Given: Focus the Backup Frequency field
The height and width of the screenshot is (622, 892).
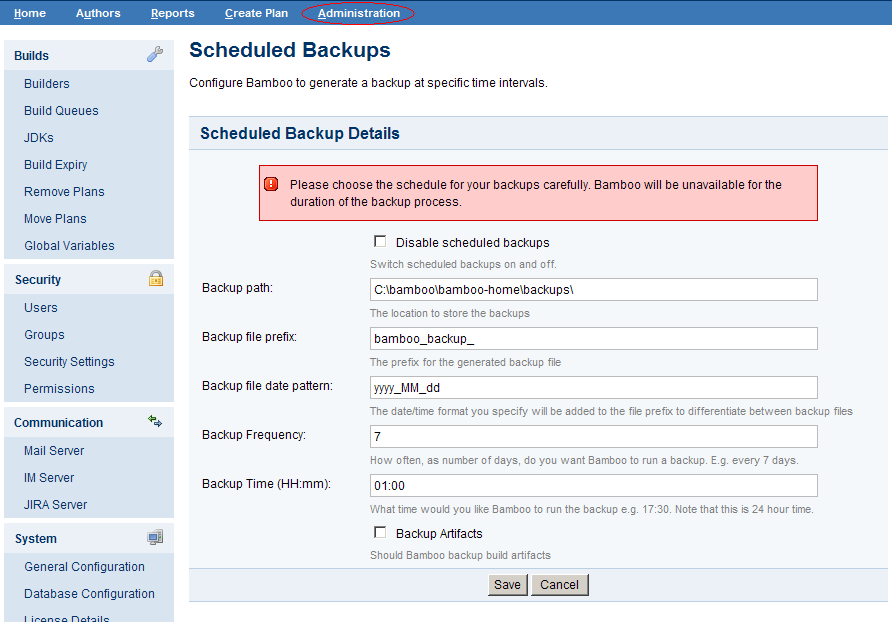Looking at the screenshot, I should pos(593,436).
